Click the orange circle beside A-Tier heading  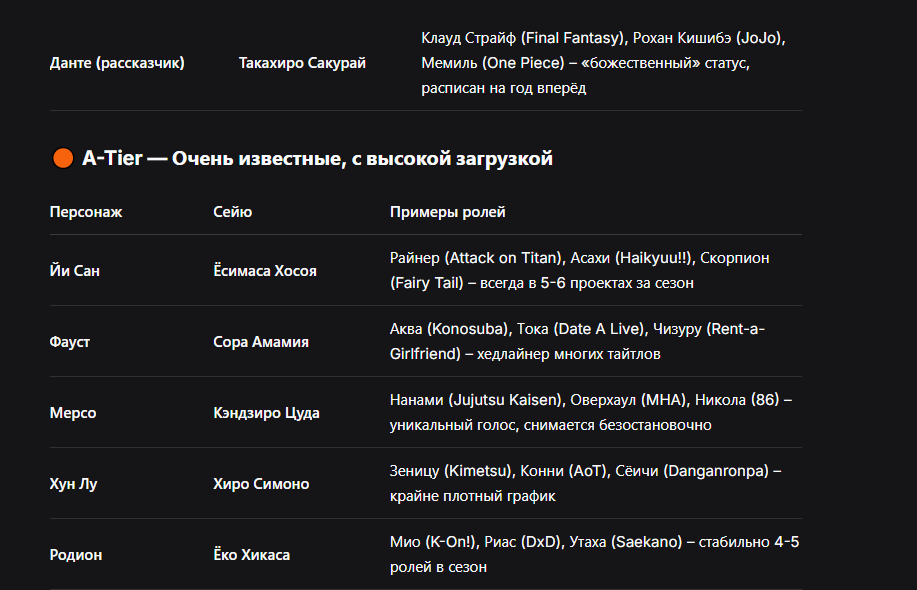click(63, 158)
